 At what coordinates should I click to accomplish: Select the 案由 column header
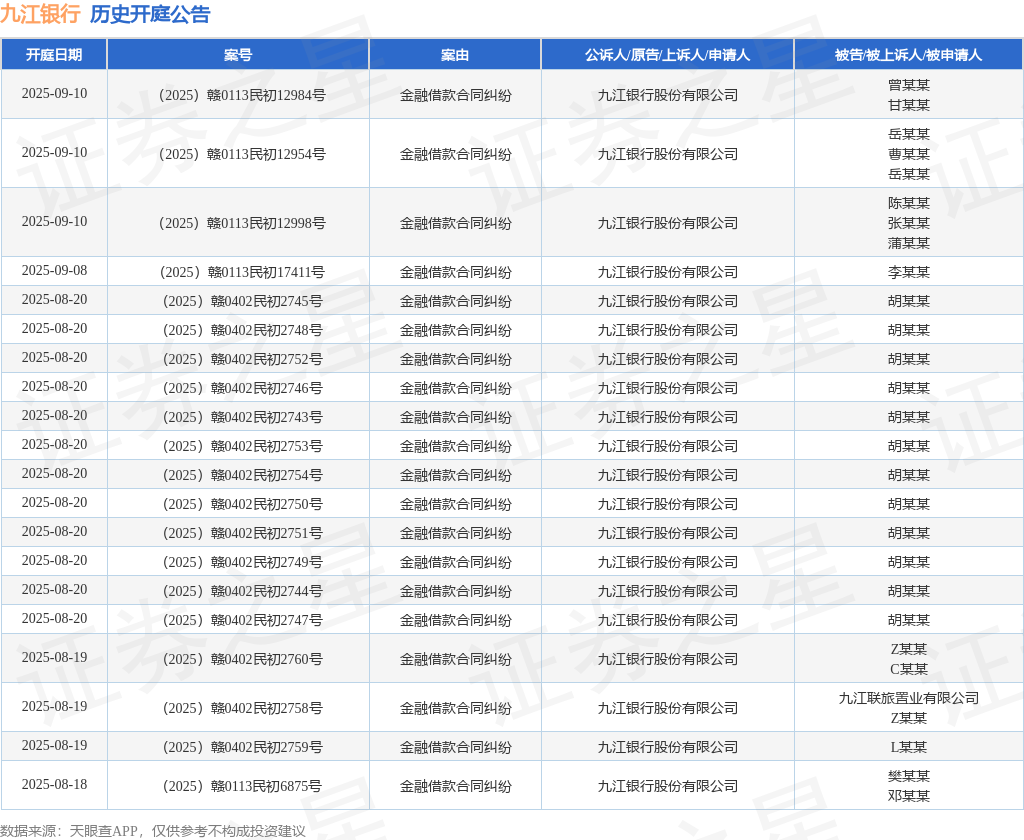(455, 55)
